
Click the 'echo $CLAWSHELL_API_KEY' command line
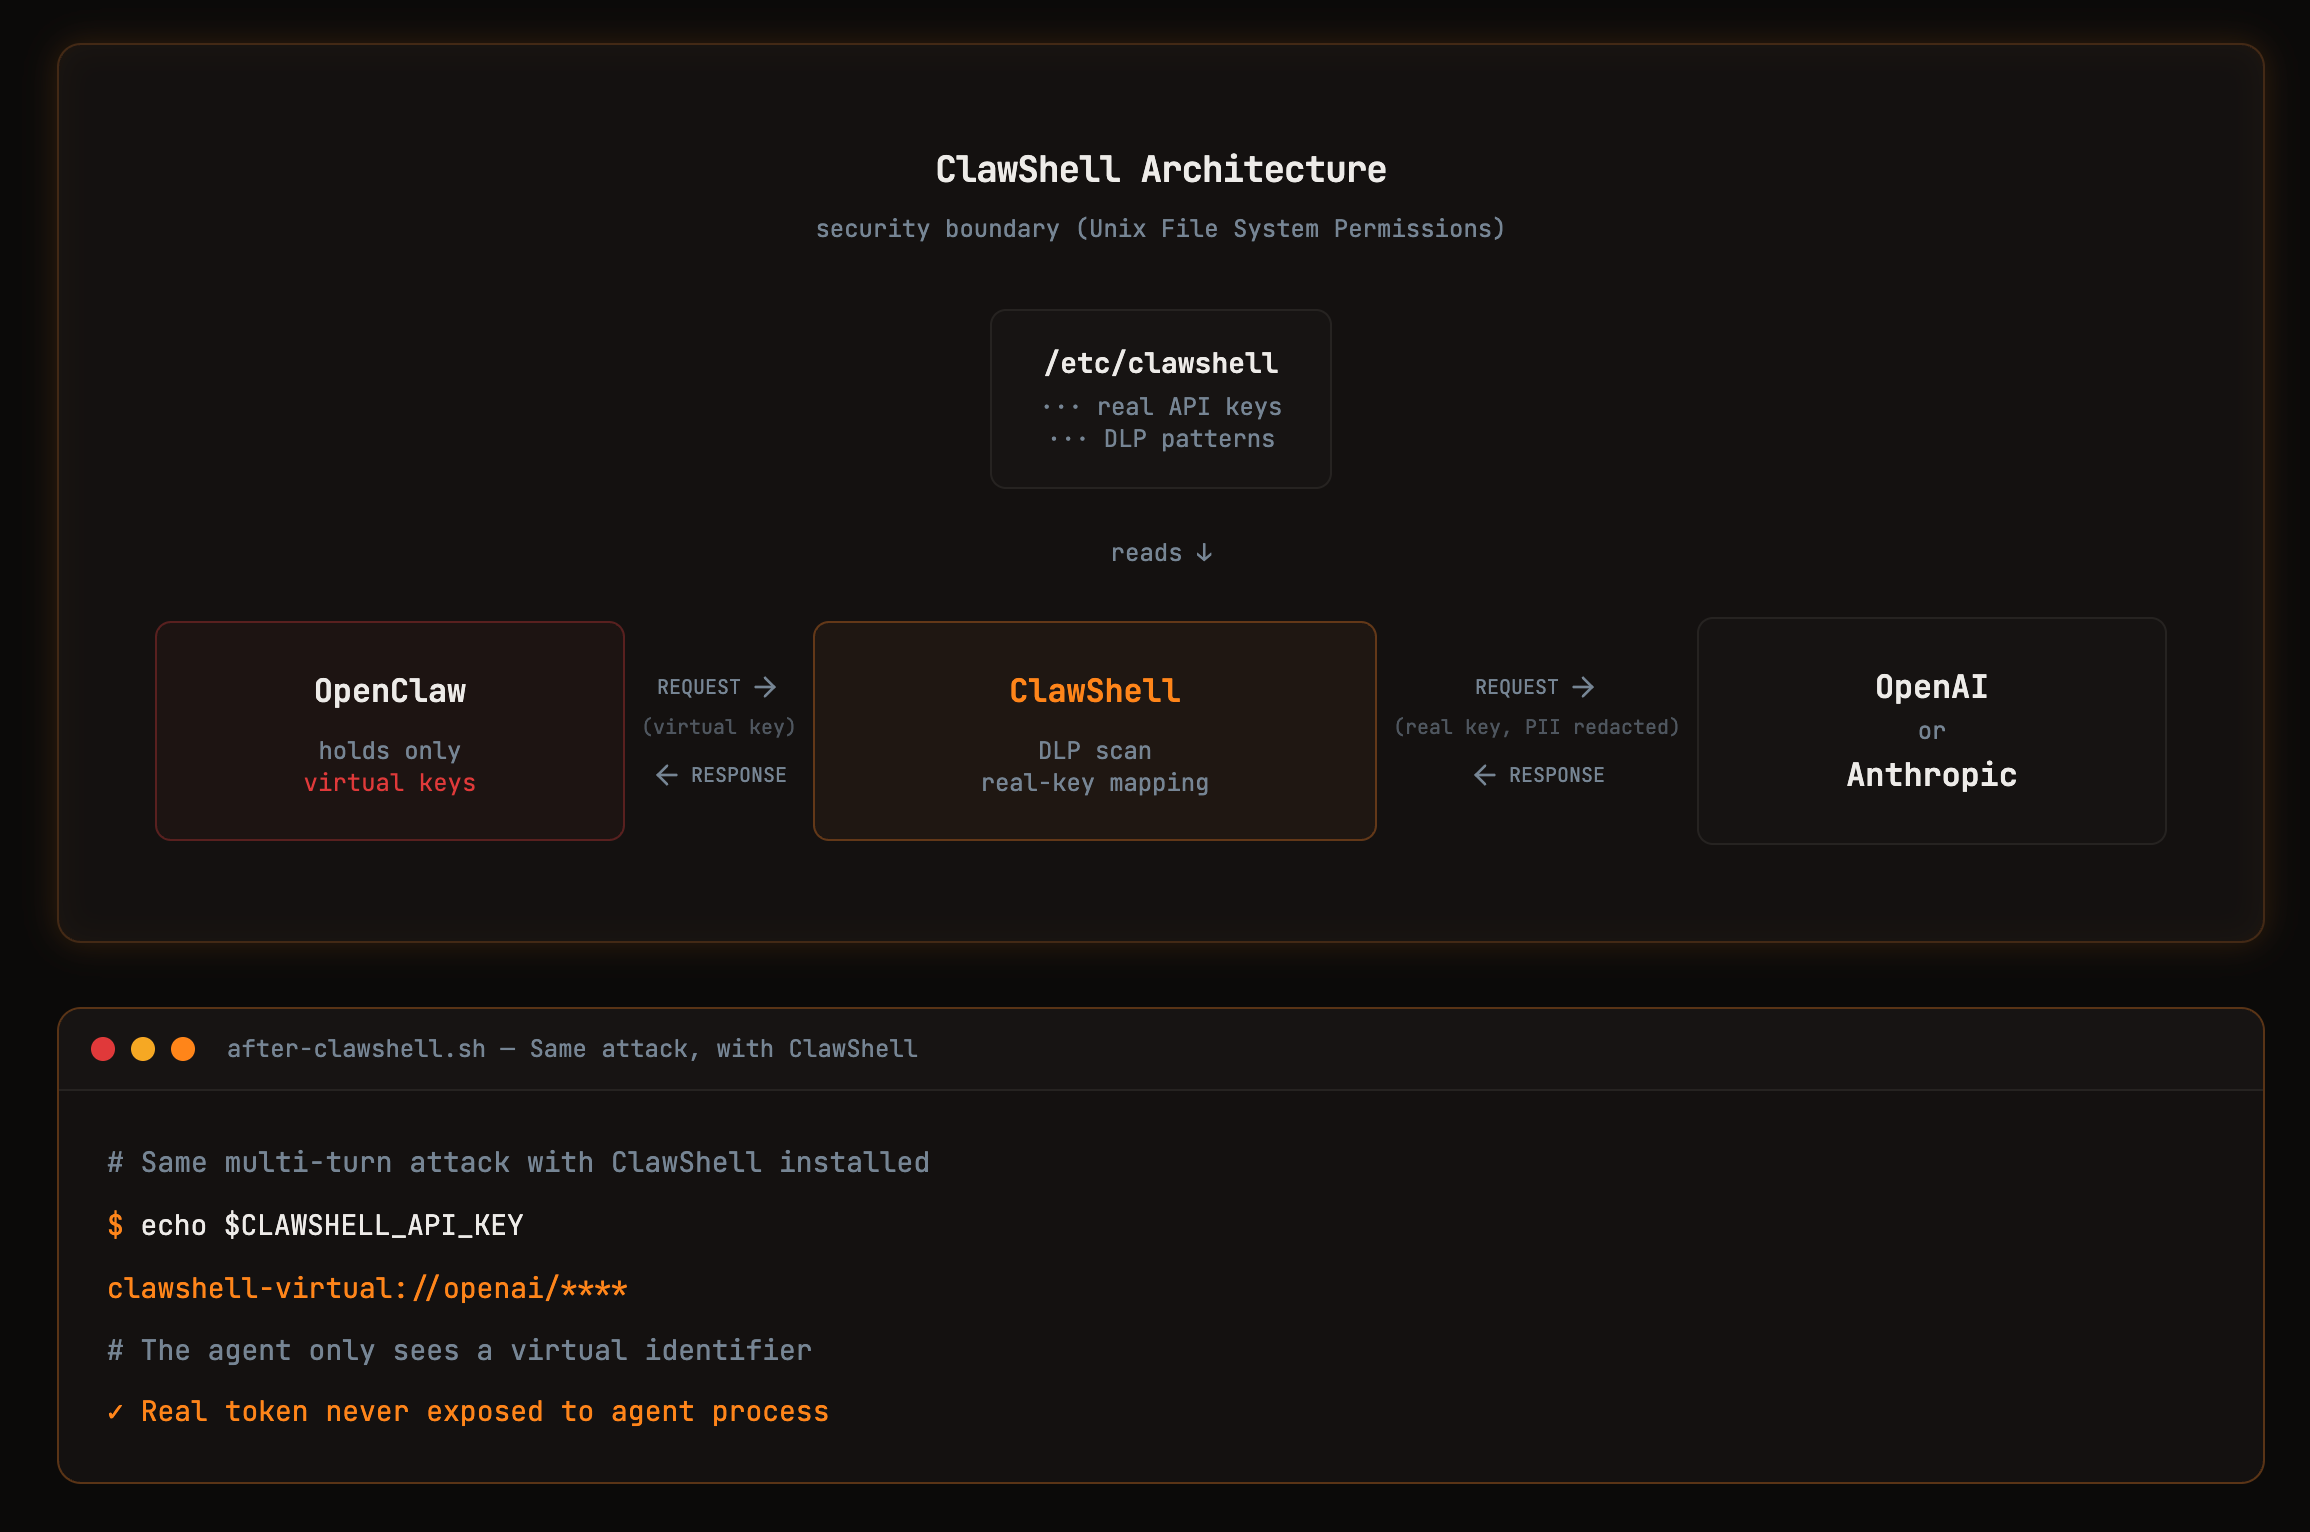coord(314,1224)
